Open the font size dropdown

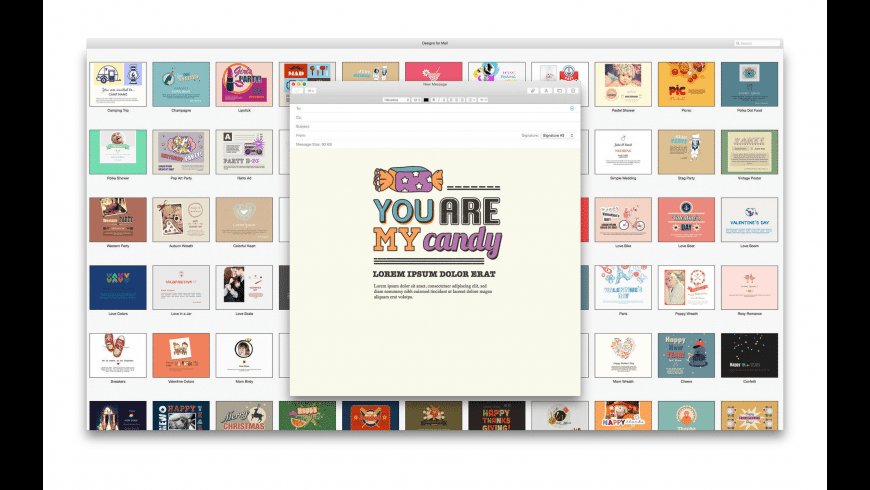(416, 100)
